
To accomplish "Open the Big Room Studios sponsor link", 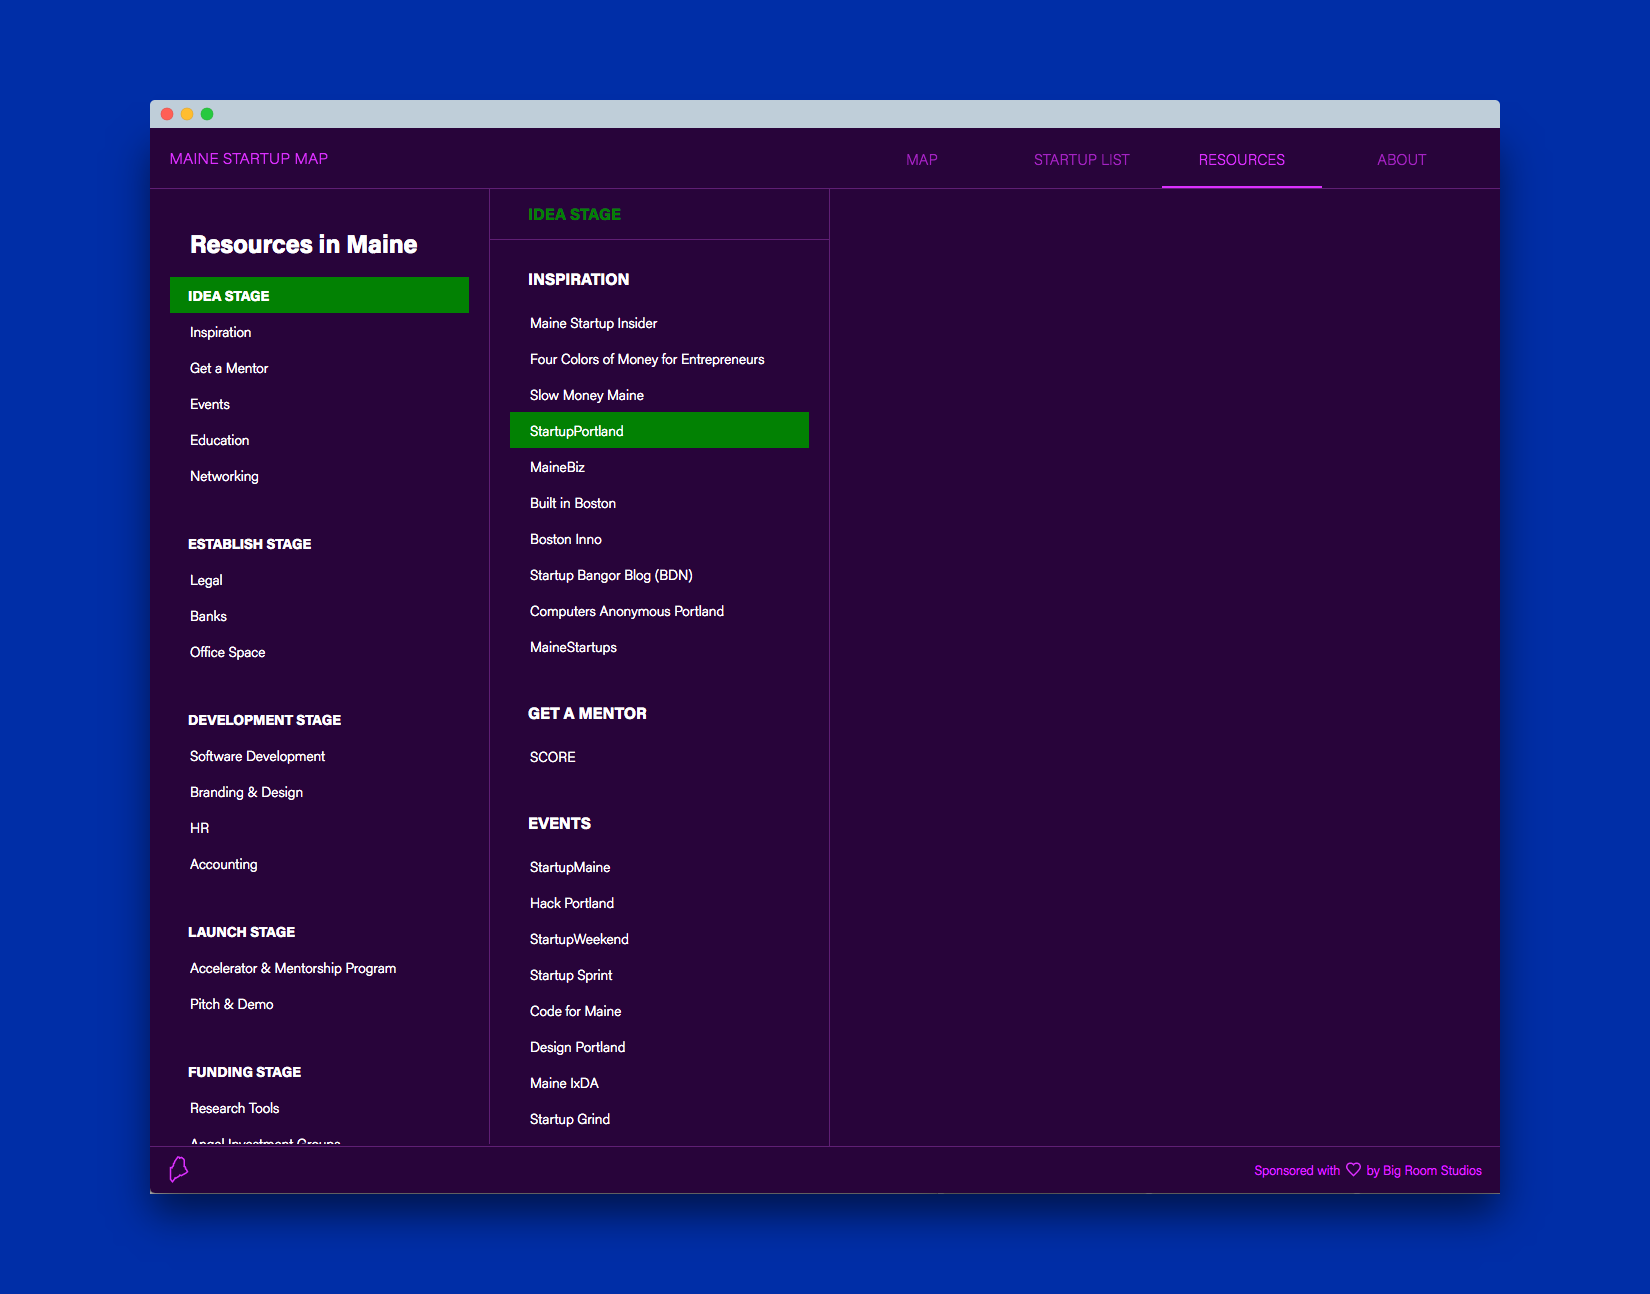I will [1432, 1170].
